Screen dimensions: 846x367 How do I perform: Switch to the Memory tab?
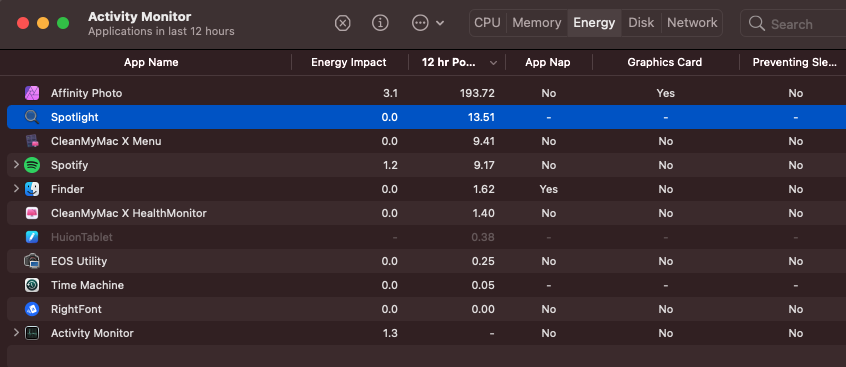pos(537,23)
